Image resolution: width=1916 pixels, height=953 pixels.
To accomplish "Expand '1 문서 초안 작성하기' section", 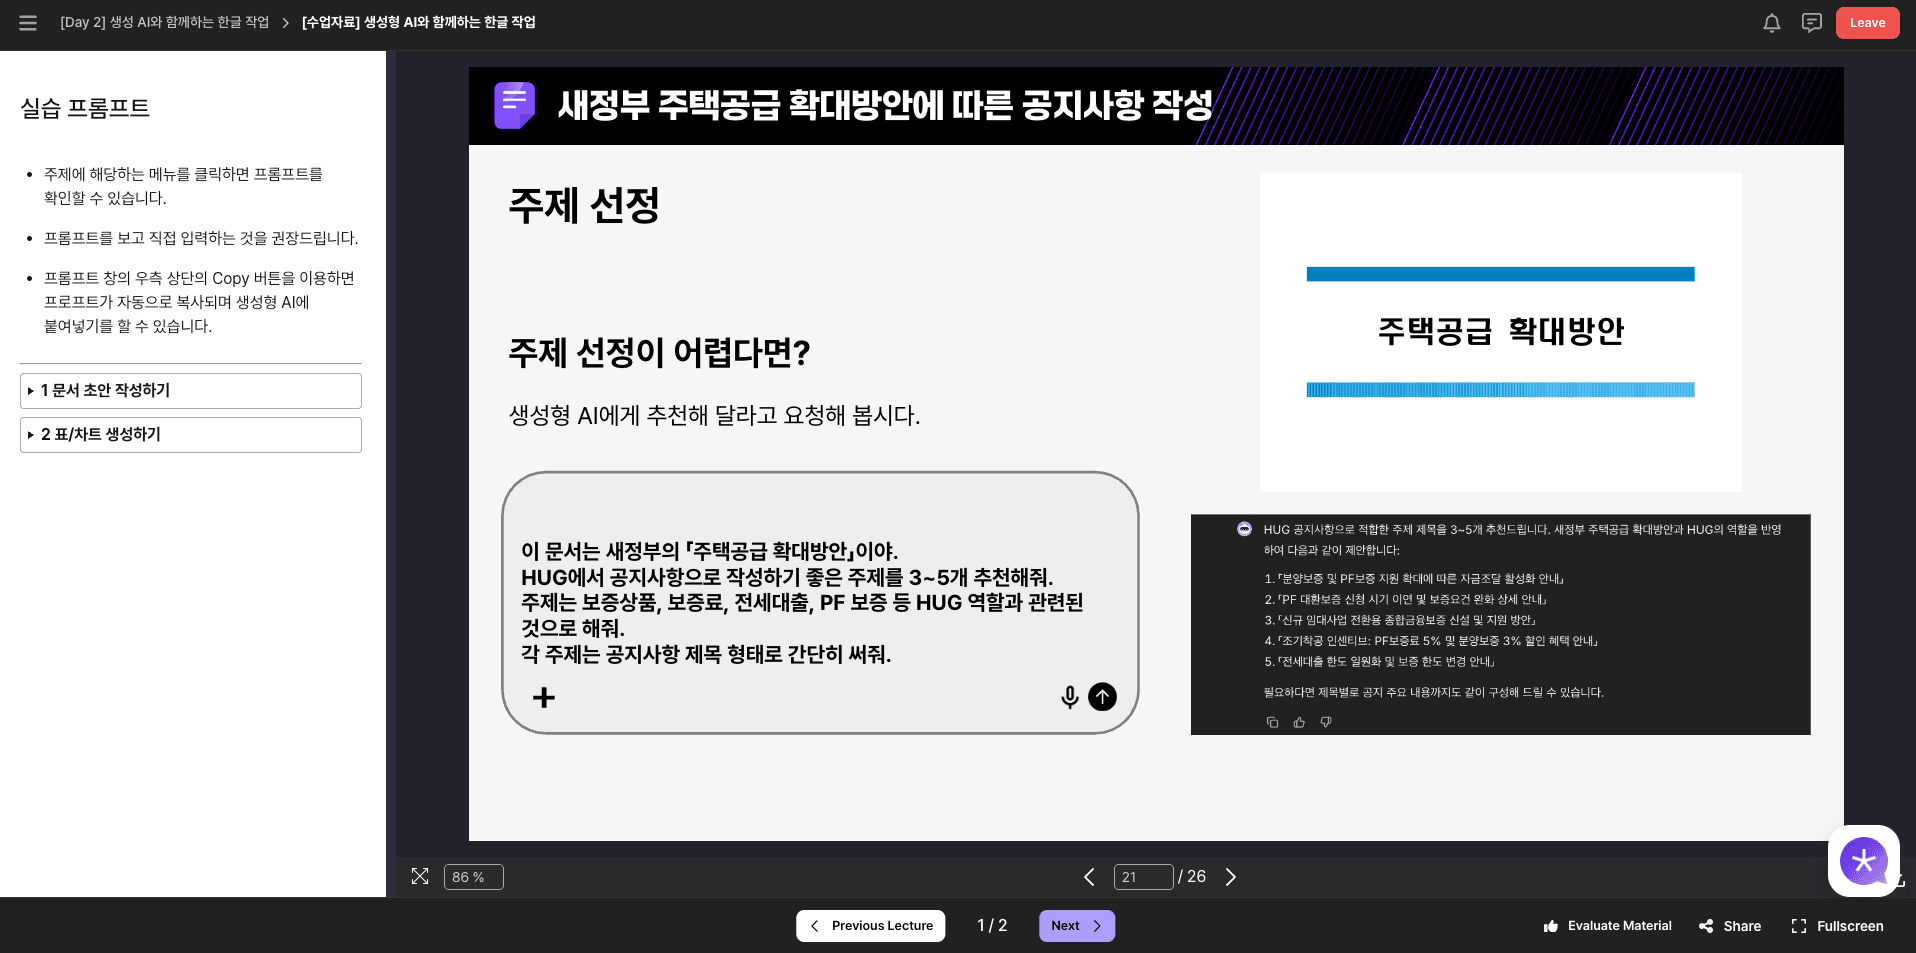I will point(190,391).
